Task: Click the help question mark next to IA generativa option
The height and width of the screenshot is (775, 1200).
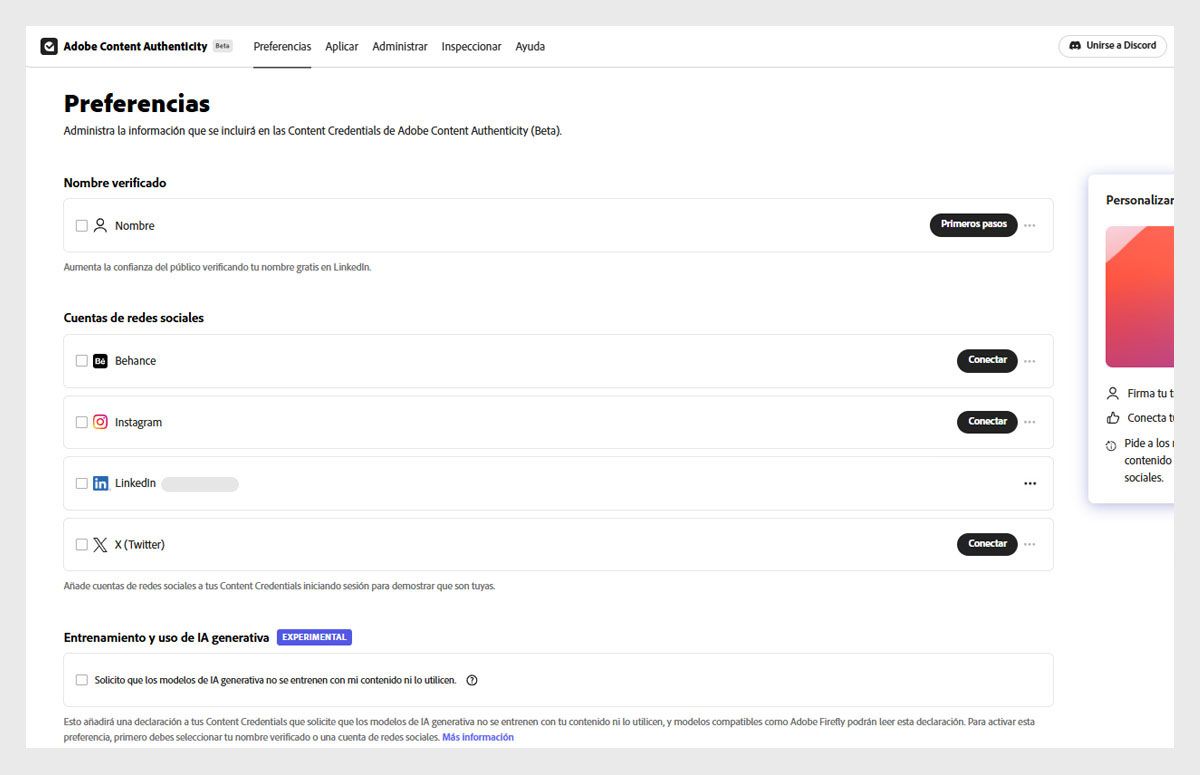Action: tap(472, 680)
